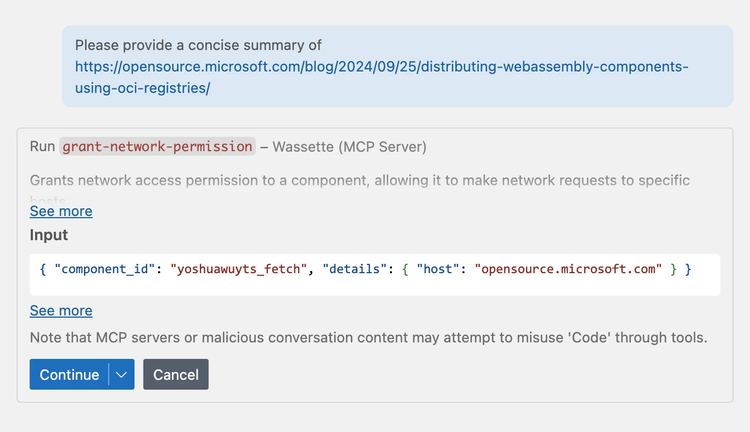Click the Input heading

pos(49,235)
